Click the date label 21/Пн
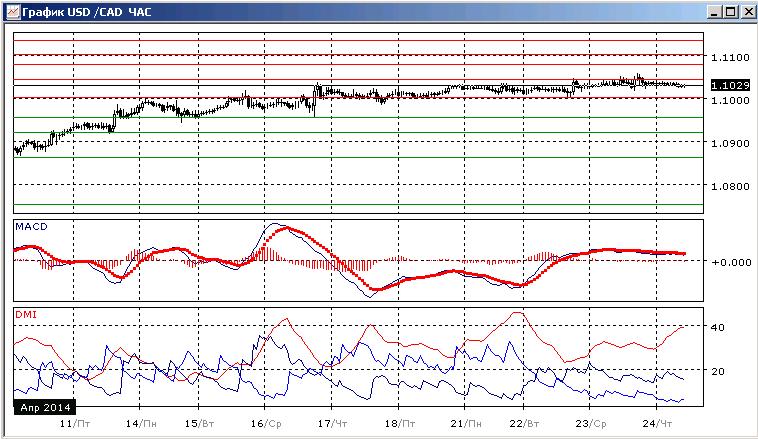Image resolution: width=758 pixels, height=439 pixels. click(466, 424)
